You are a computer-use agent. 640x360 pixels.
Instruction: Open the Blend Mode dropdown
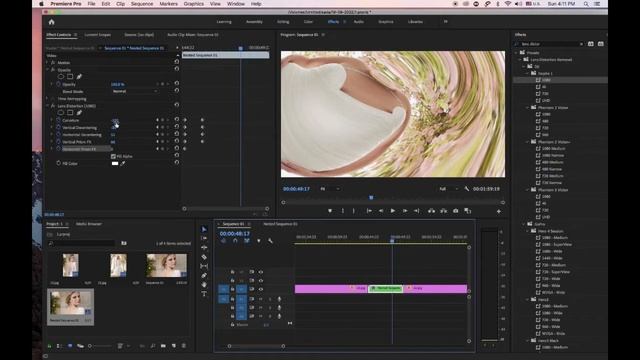[x=134, y=91]
